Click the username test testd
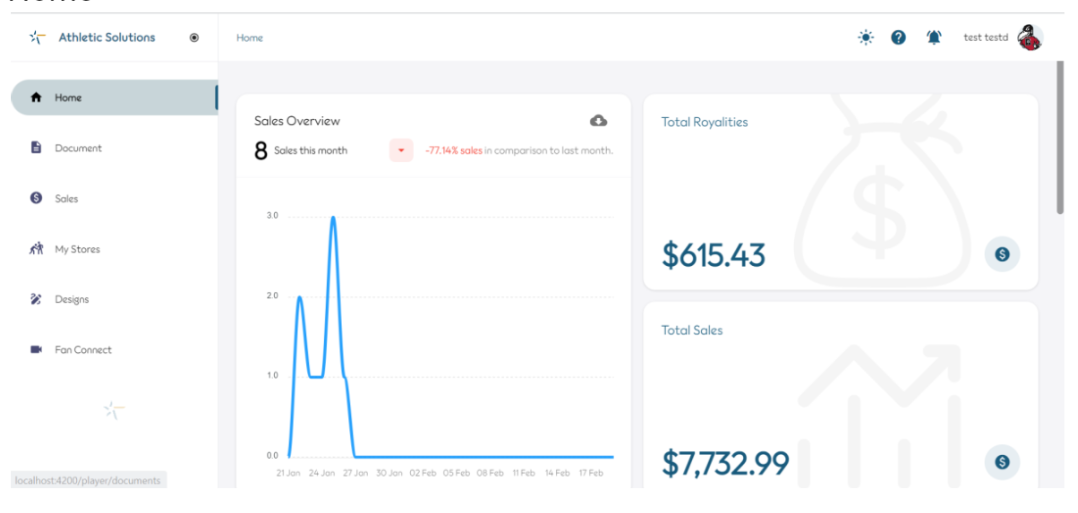Viewport: 1078px width, 513px height. click(986, 38)
